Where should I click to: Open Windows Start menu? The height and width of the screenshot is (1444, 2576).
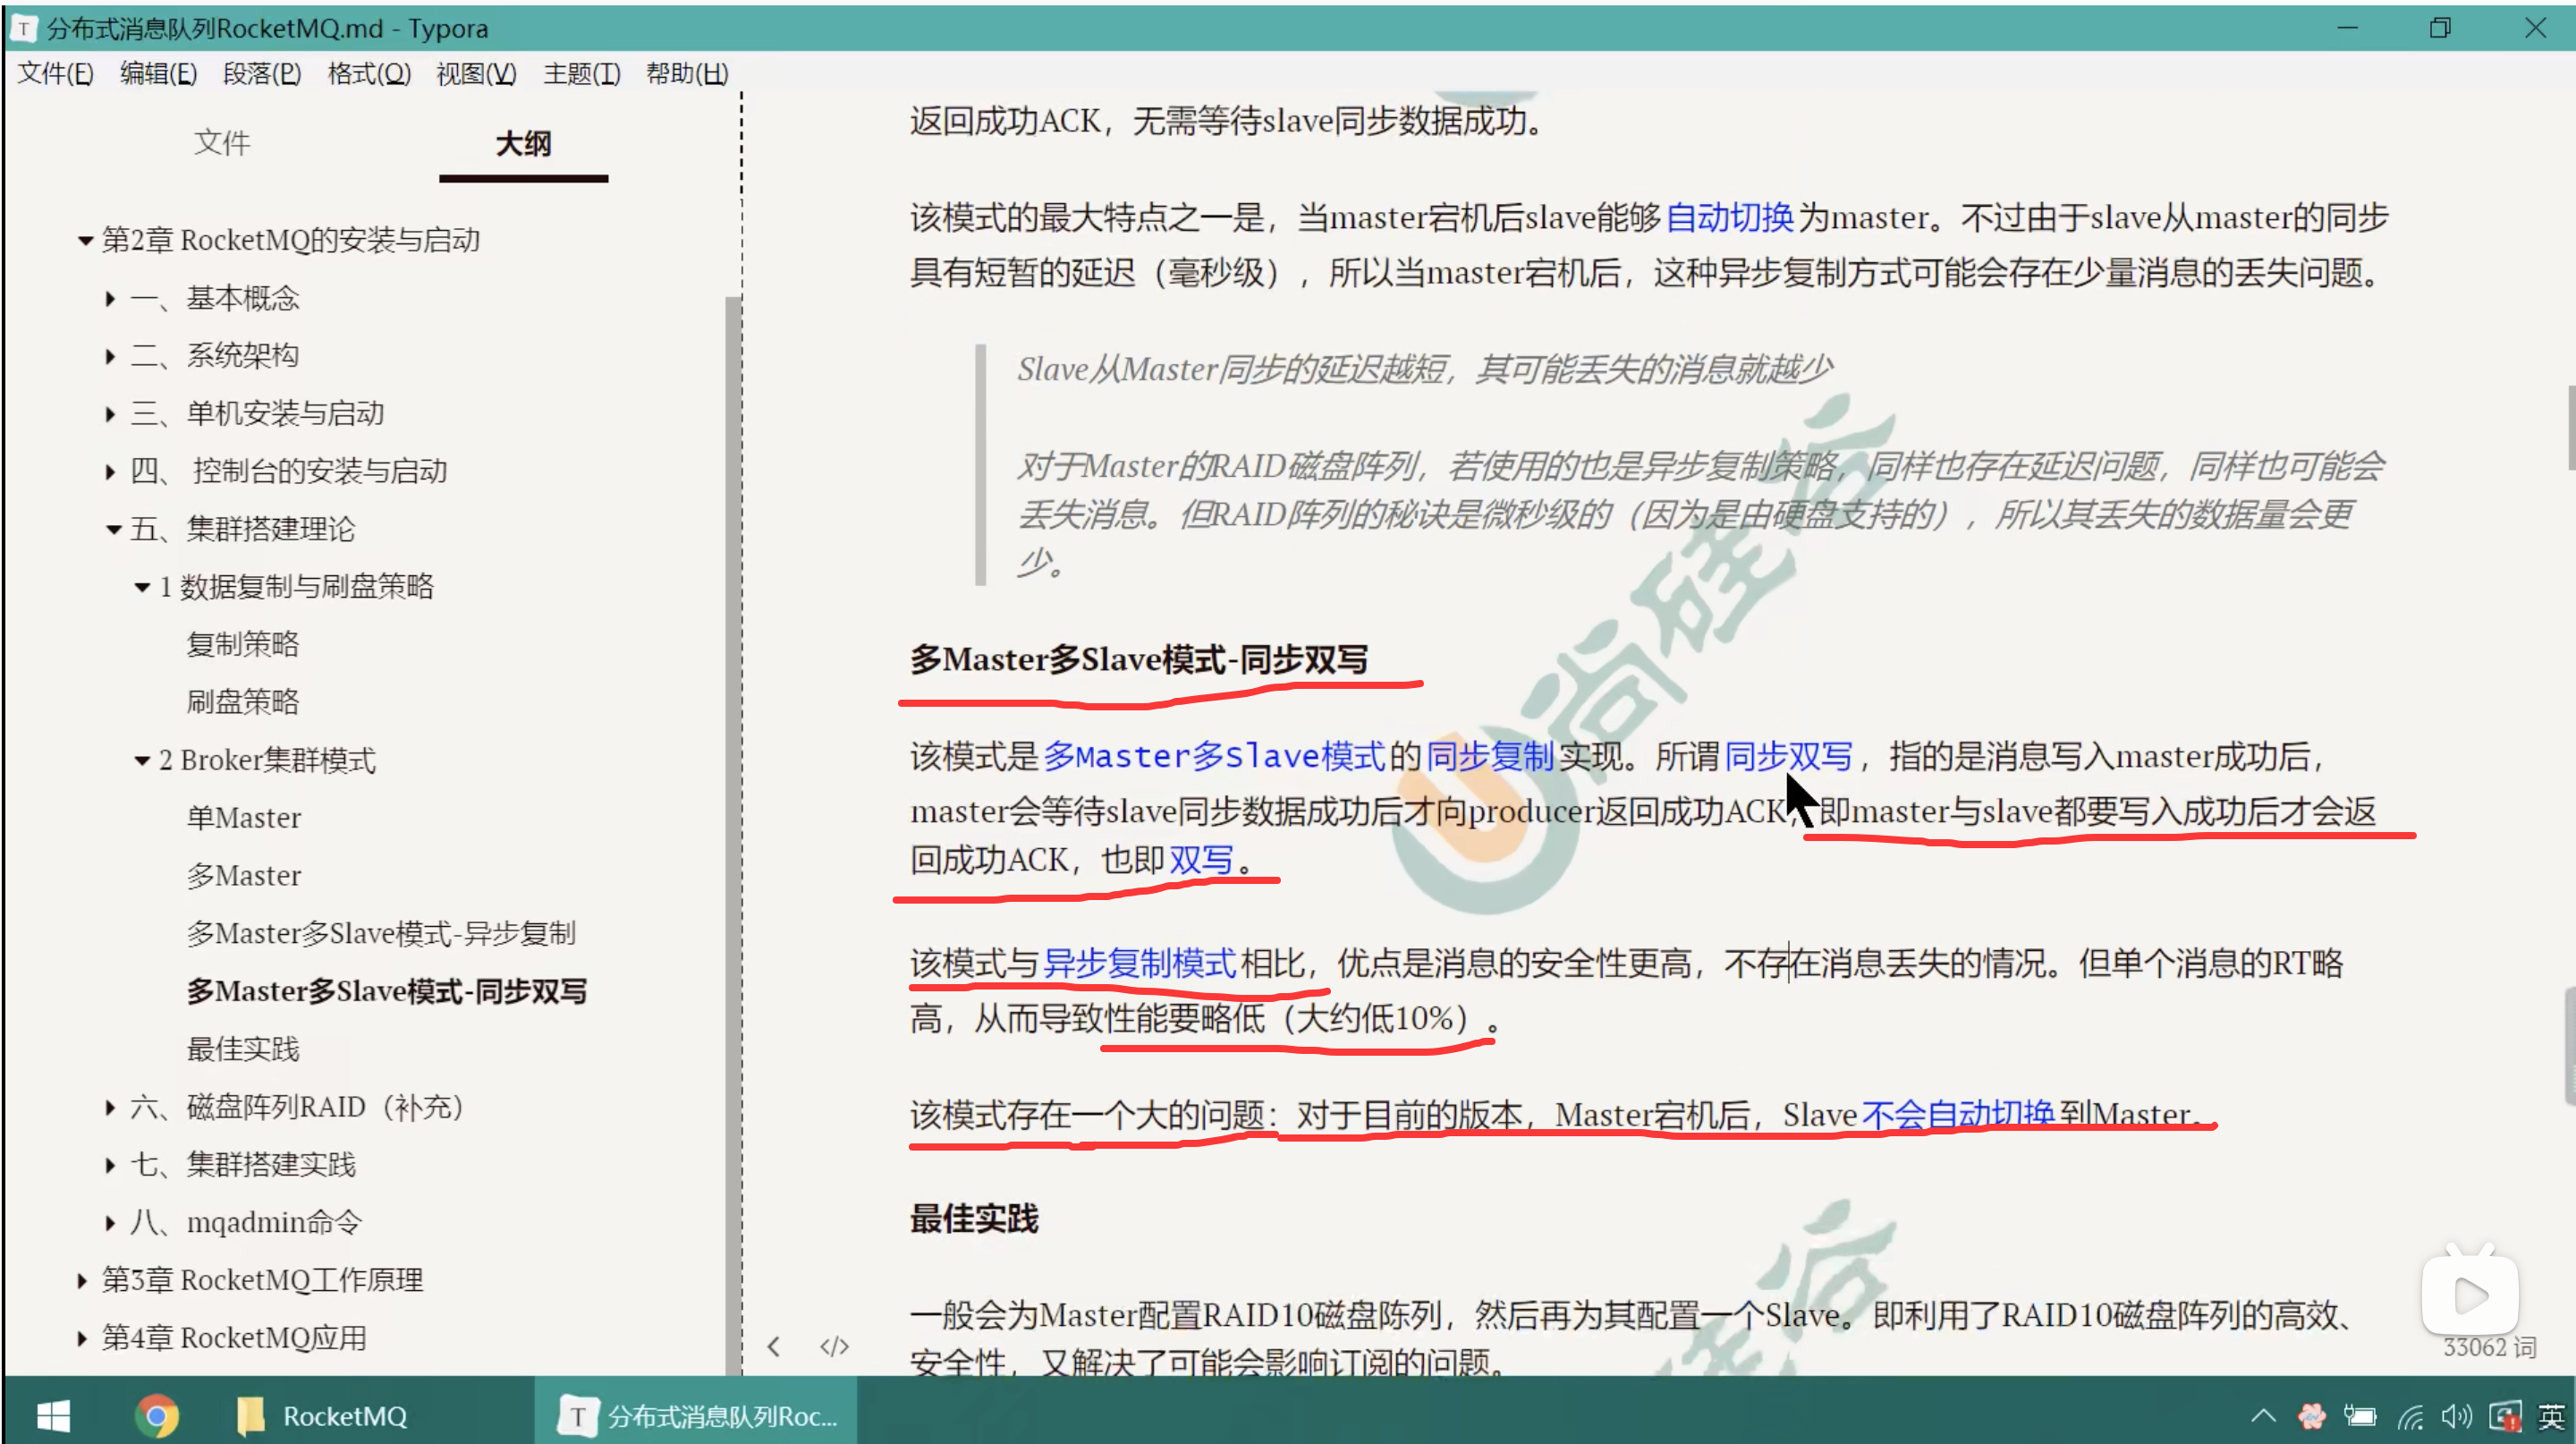53,1415
